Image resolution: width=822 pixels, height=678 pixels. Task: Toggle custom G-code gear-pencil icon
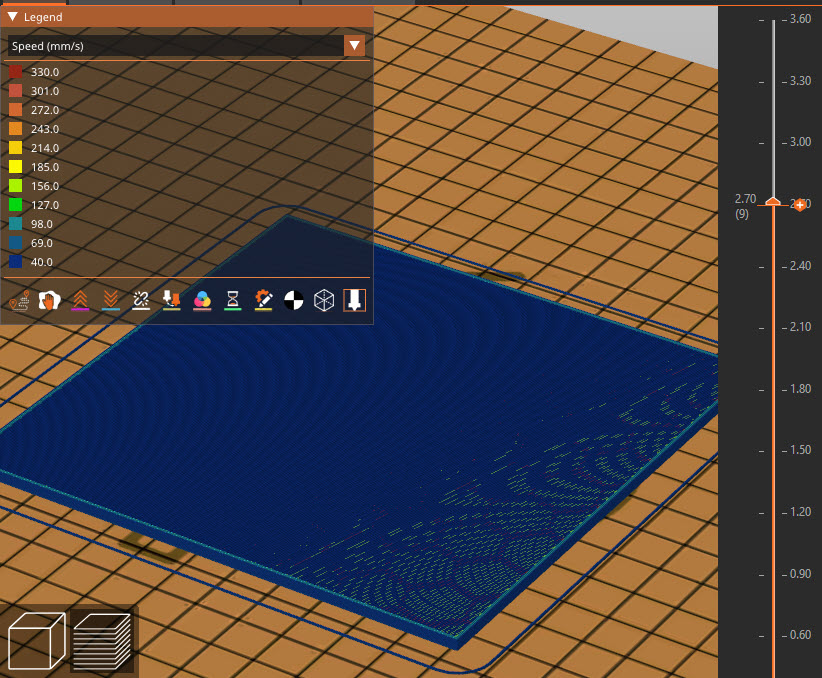click(263, 300)
